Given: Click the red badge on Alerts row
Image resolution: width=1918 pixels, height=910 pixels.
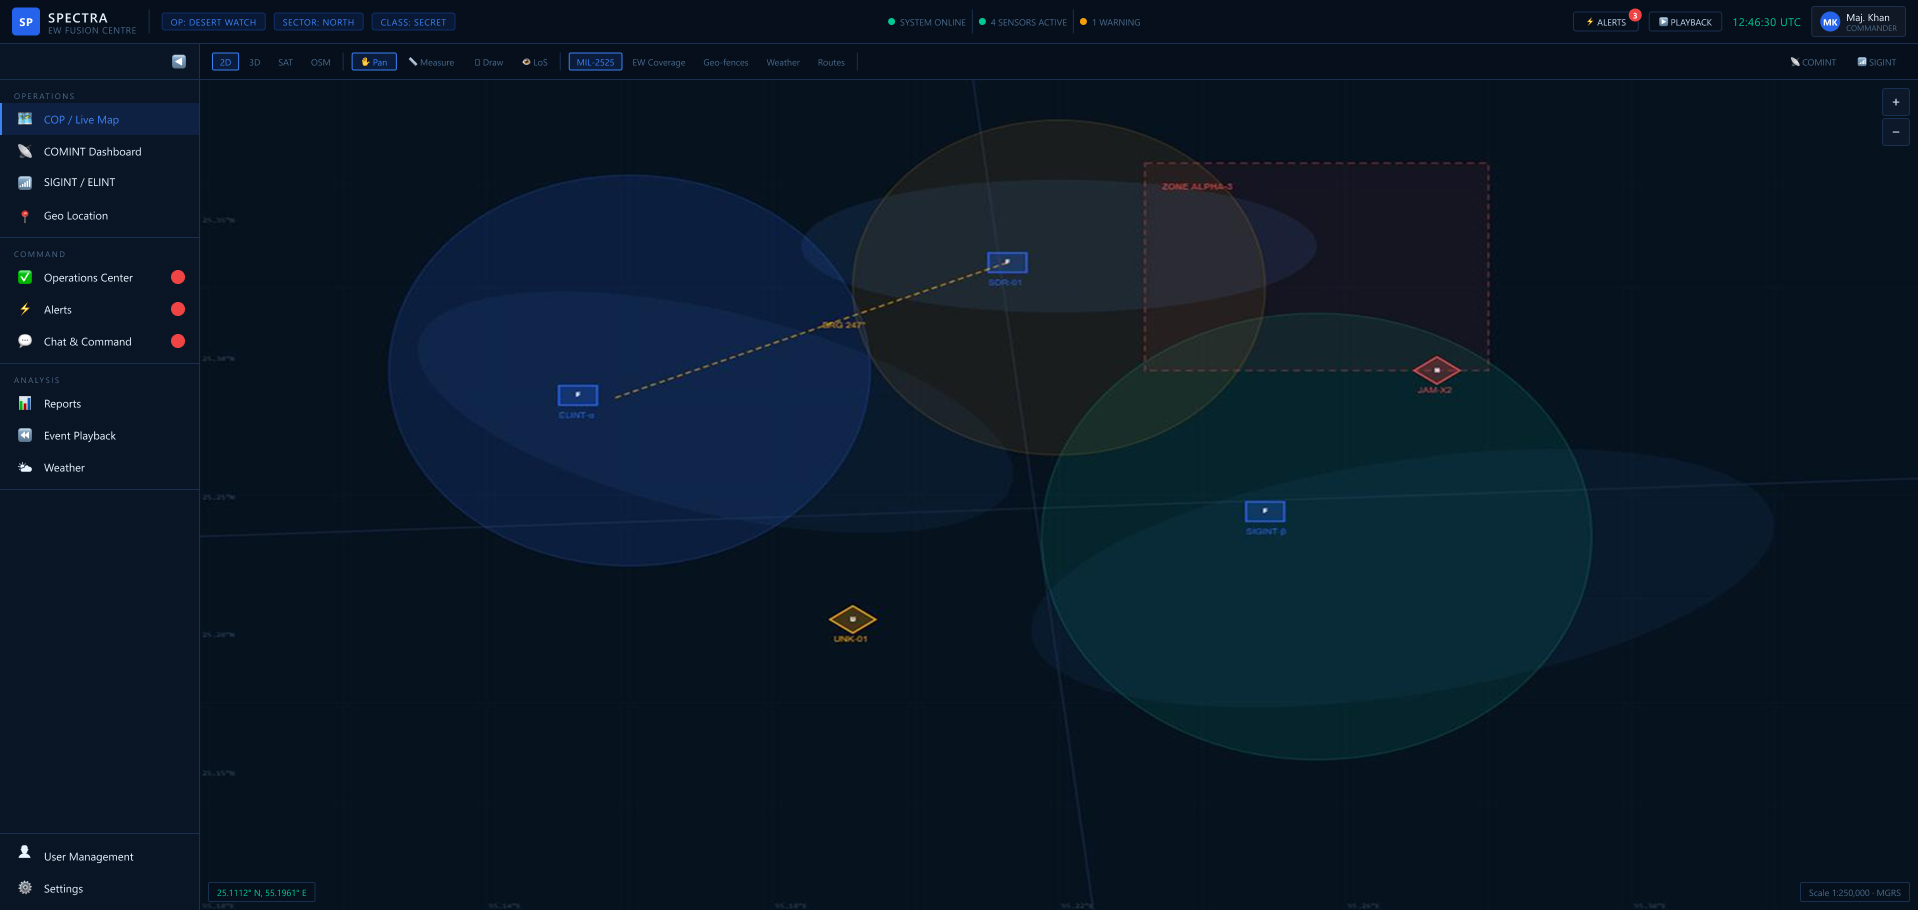Looking at the screenshot, I should coord(178,309).
